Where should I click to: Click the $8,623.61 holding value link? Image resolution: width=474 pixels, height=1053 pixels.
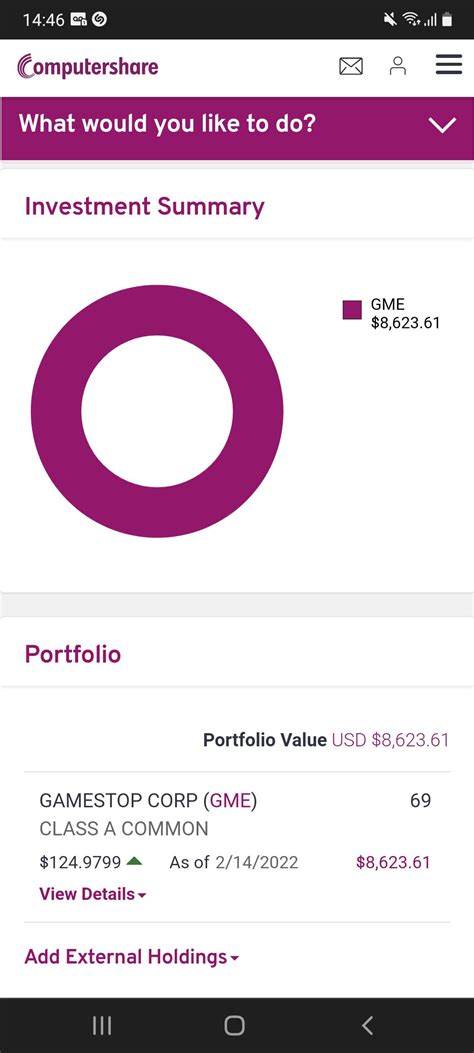click(393, 862)
